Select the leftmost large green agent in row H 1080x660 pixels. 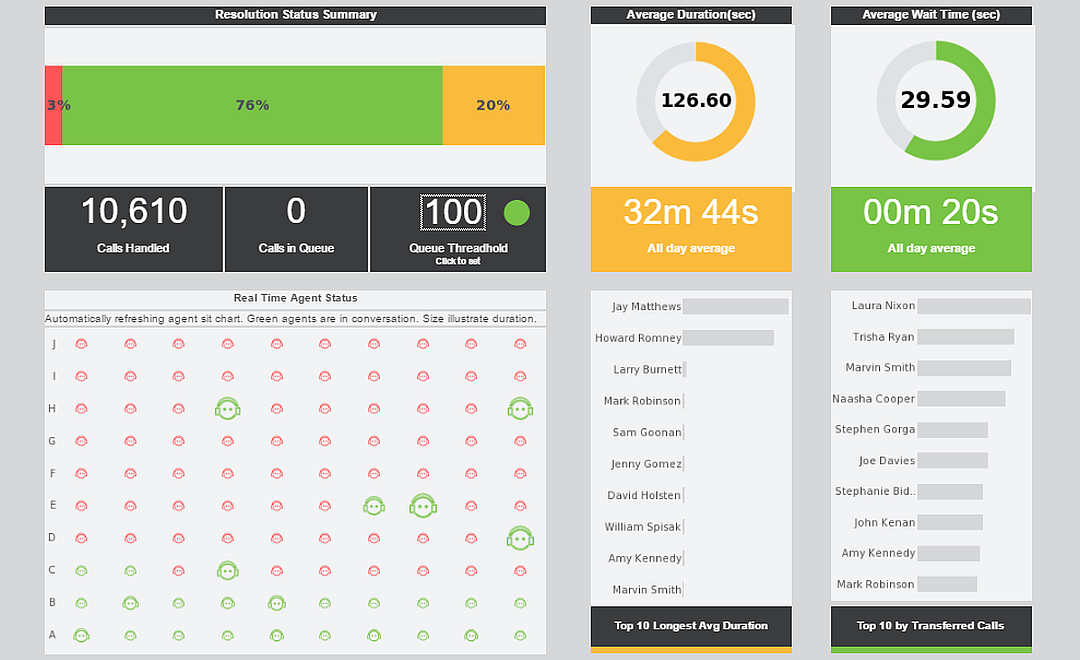point(227,409)
